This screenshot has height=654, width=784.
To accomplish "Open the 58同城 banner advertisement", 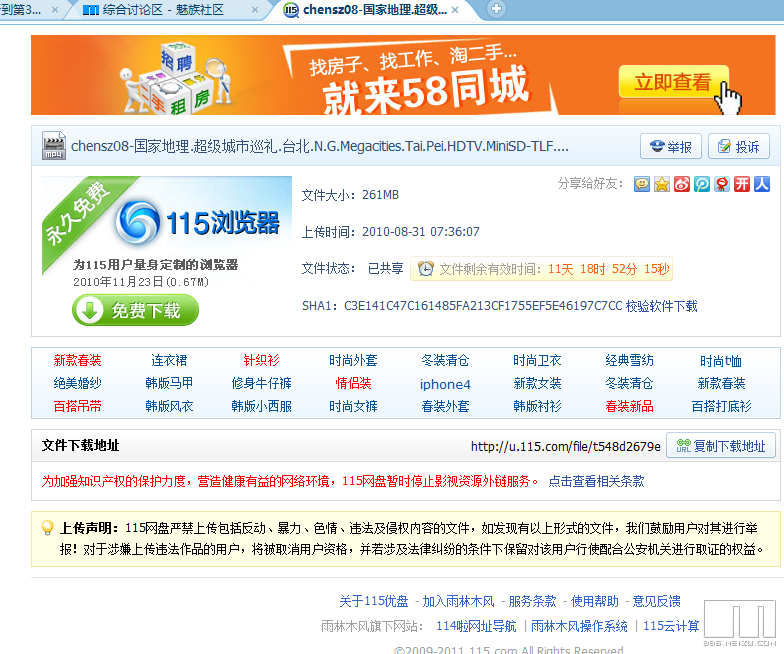I will coord(403,75).
